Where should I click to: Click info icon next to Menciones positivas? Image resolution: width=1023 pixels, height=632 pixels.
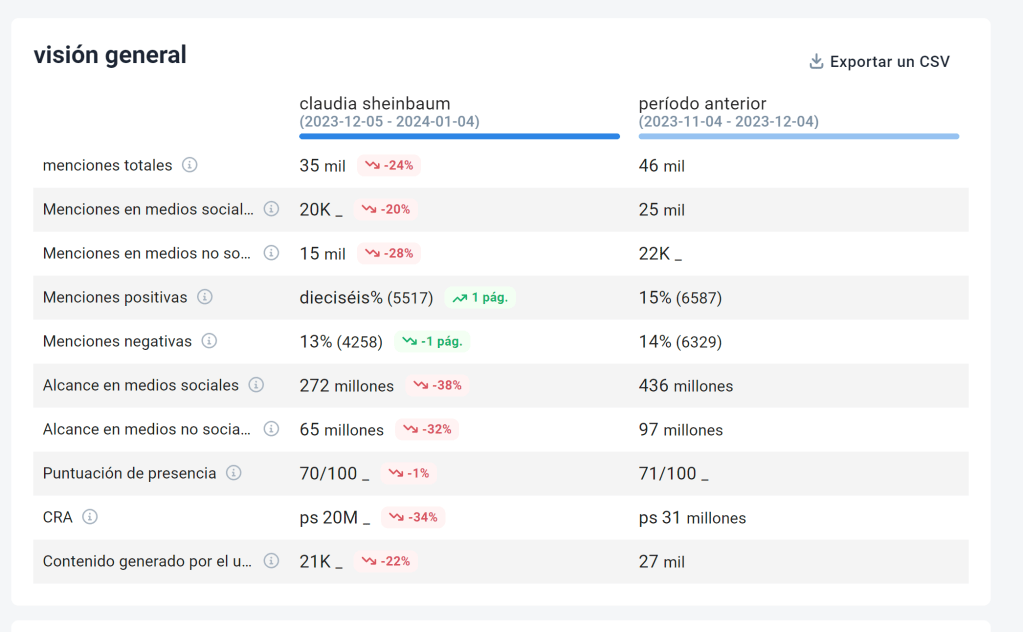click(x=205, y=297)
